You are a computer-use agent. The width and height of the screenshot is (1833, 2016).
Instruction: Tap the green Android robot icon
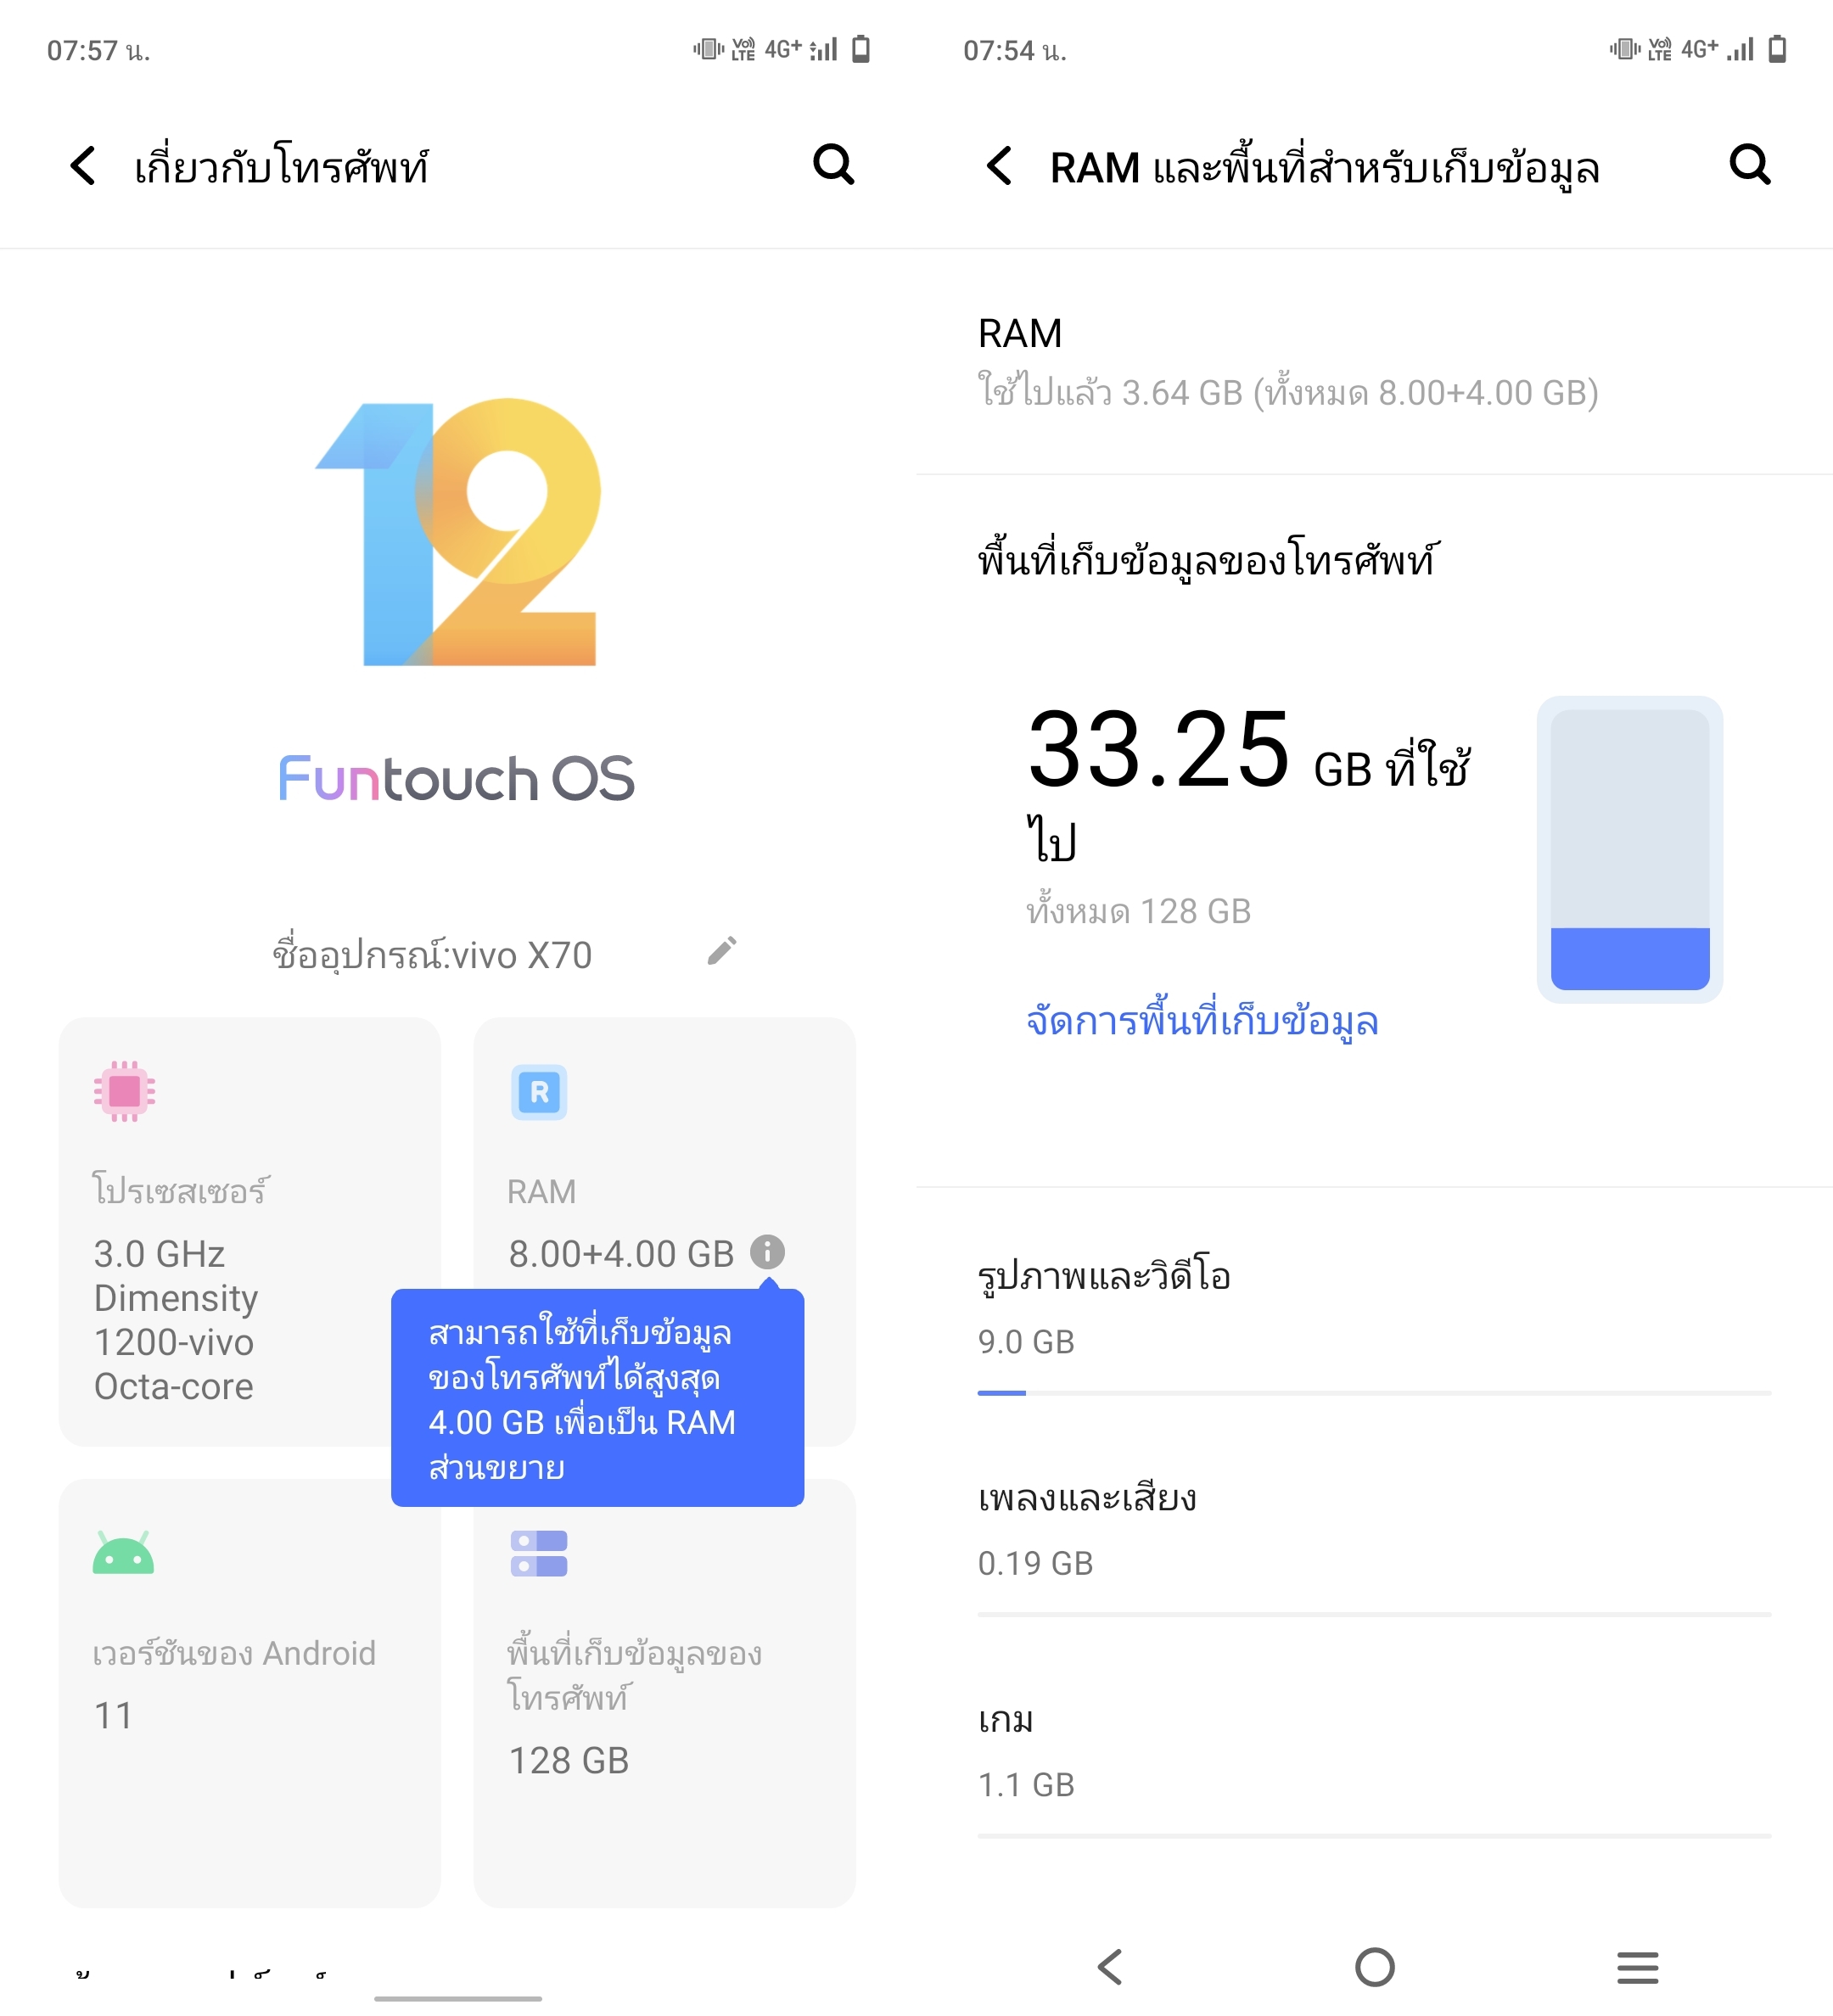point(123,1552)
